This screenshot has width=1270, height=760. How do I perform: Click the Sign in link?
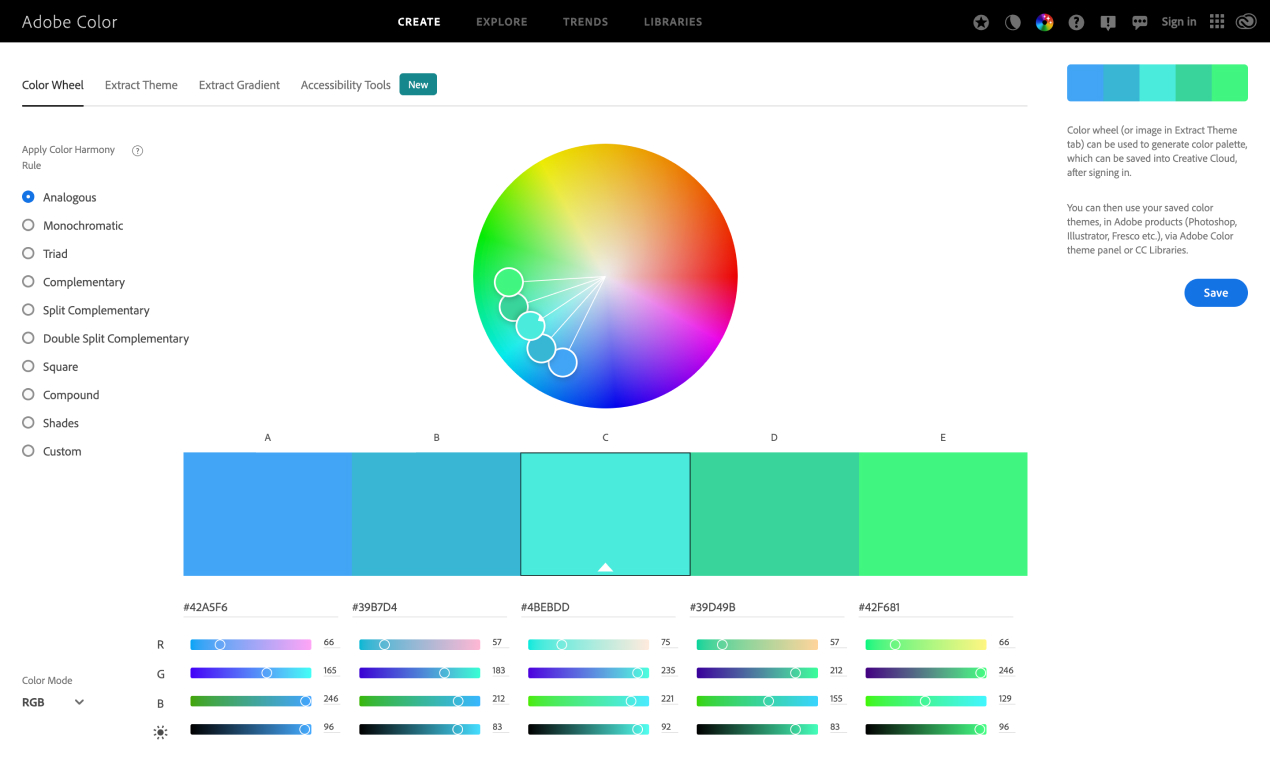point(1179,21)
